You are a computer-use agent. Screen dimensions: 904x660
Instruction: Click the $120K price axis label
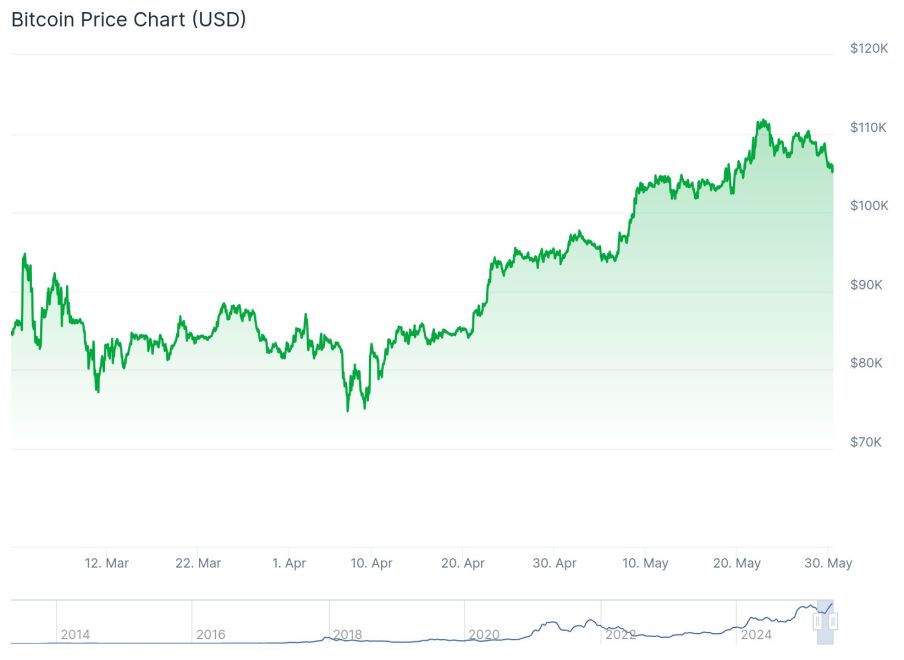coord(868,48)
